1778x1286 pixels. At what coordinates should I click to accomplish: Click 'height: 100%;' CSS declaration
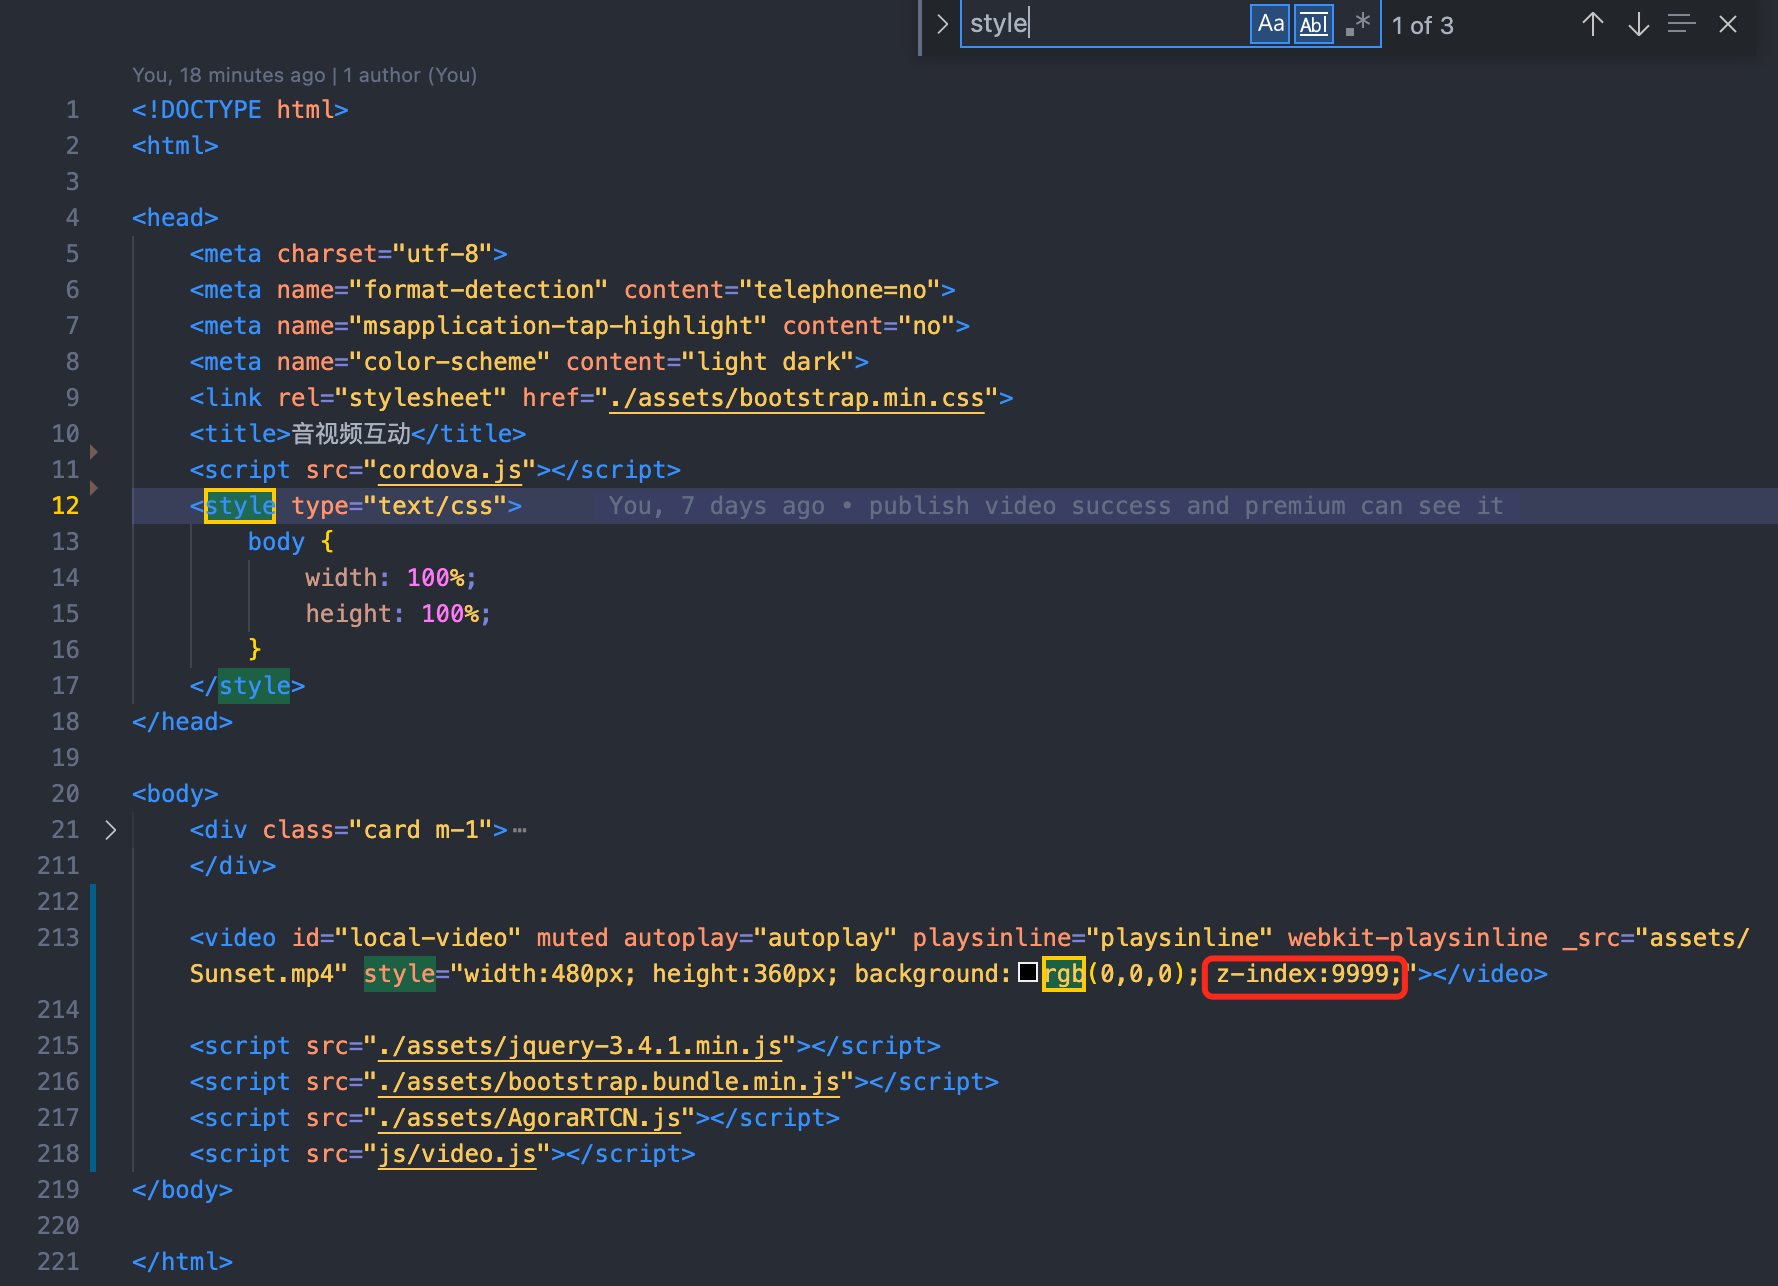398,614
